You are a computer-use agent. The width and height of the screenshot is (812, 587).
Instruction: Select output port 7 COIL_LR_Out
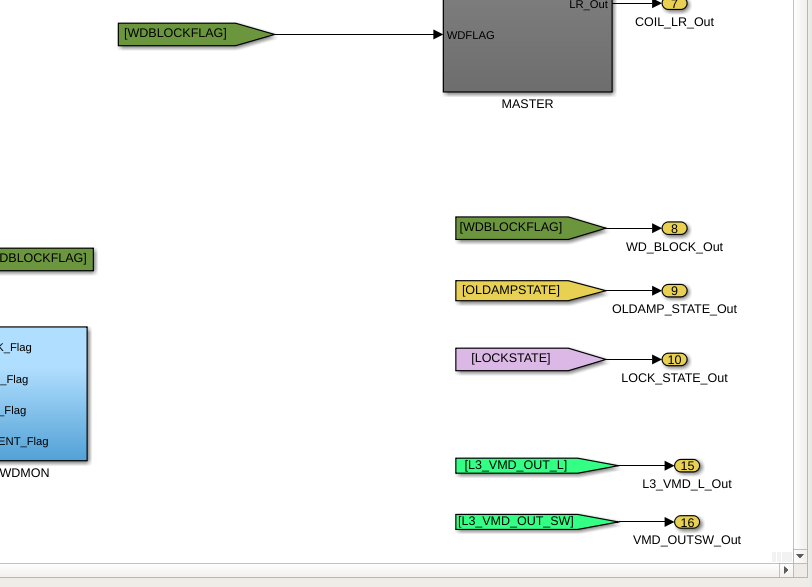pyautogui.click(x=674, y=5)
